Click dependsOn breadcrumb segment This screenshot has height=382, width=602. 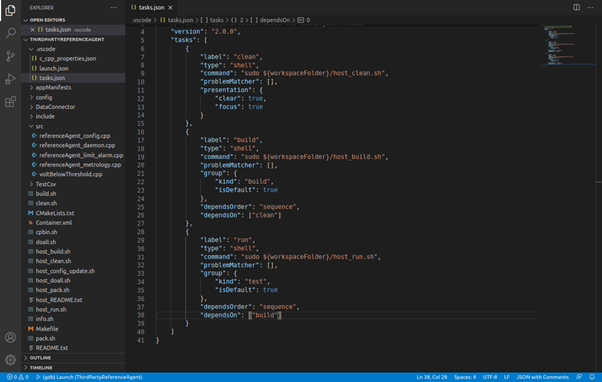(270, 20)
